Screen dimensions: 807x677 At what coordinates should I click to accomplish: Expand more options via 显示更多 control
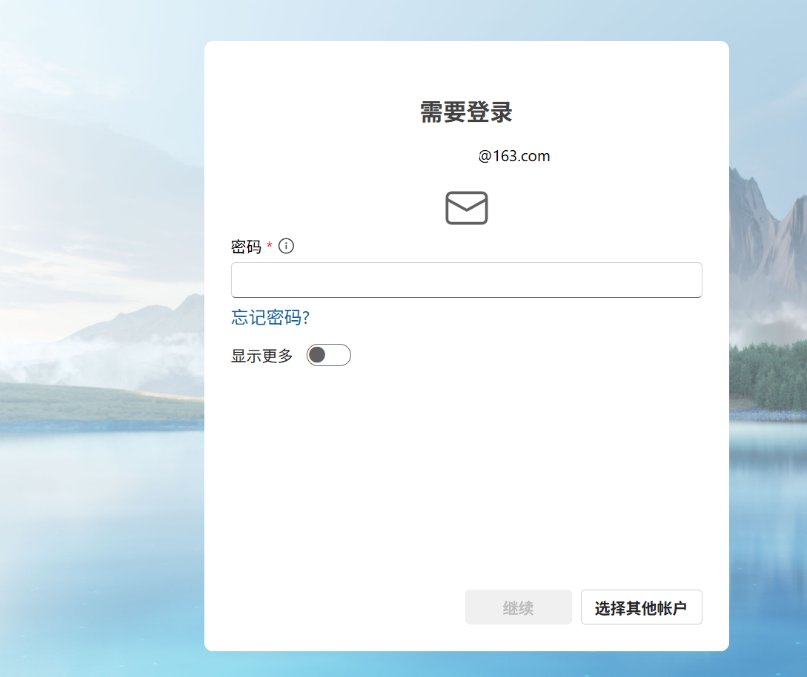(x=328, y=355)
